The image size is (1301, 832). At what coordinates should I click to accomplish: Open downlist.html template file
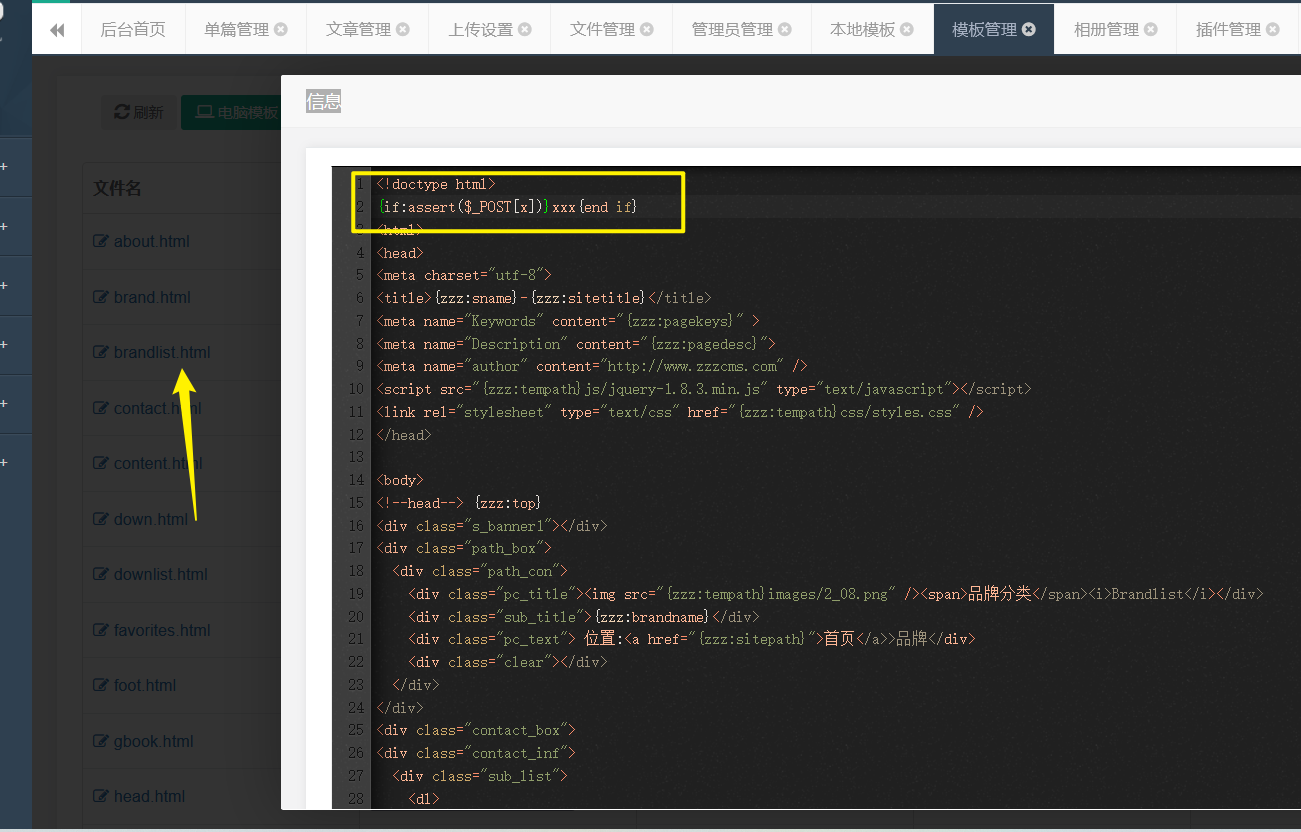pos(161,574)
